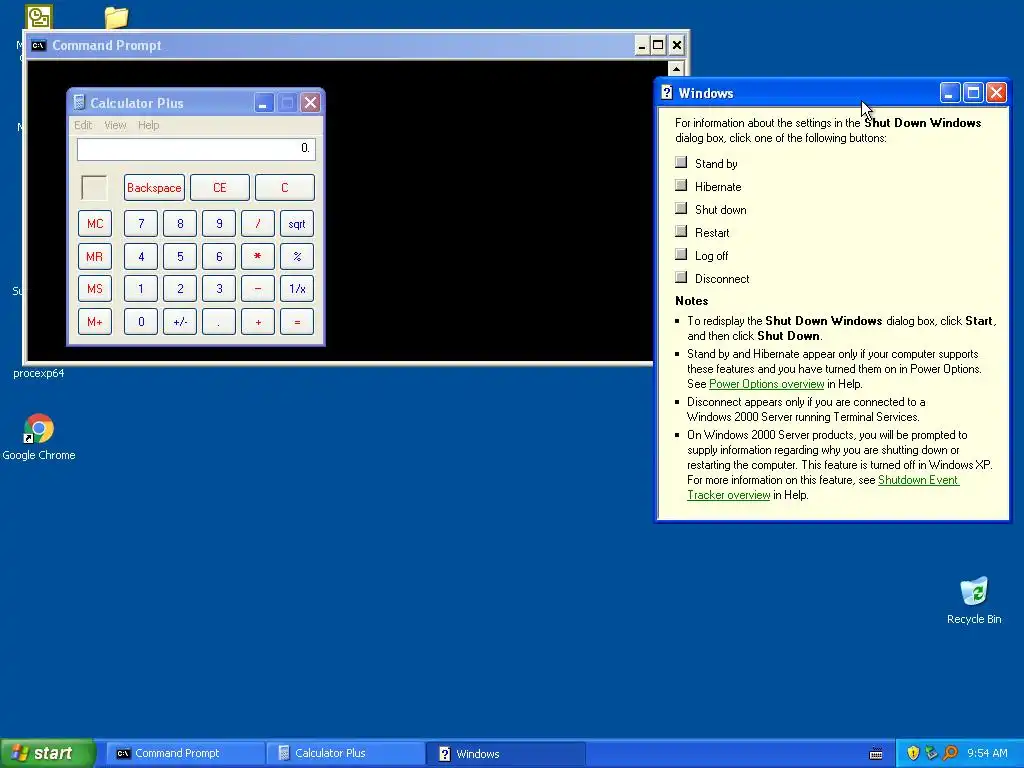
Task: Open the Recycle Bin on the desktop
Action: click(x=974, y=601)
